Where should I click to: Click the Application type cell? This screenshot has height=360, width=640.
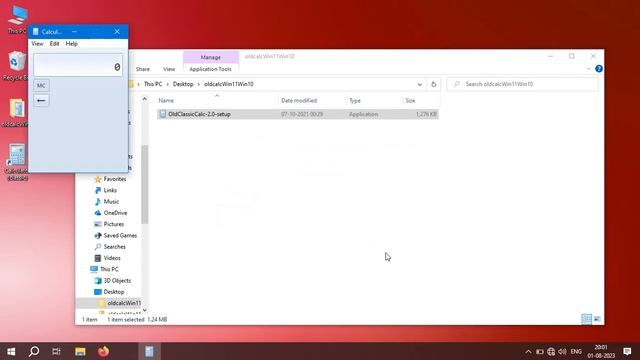point(363,114)
